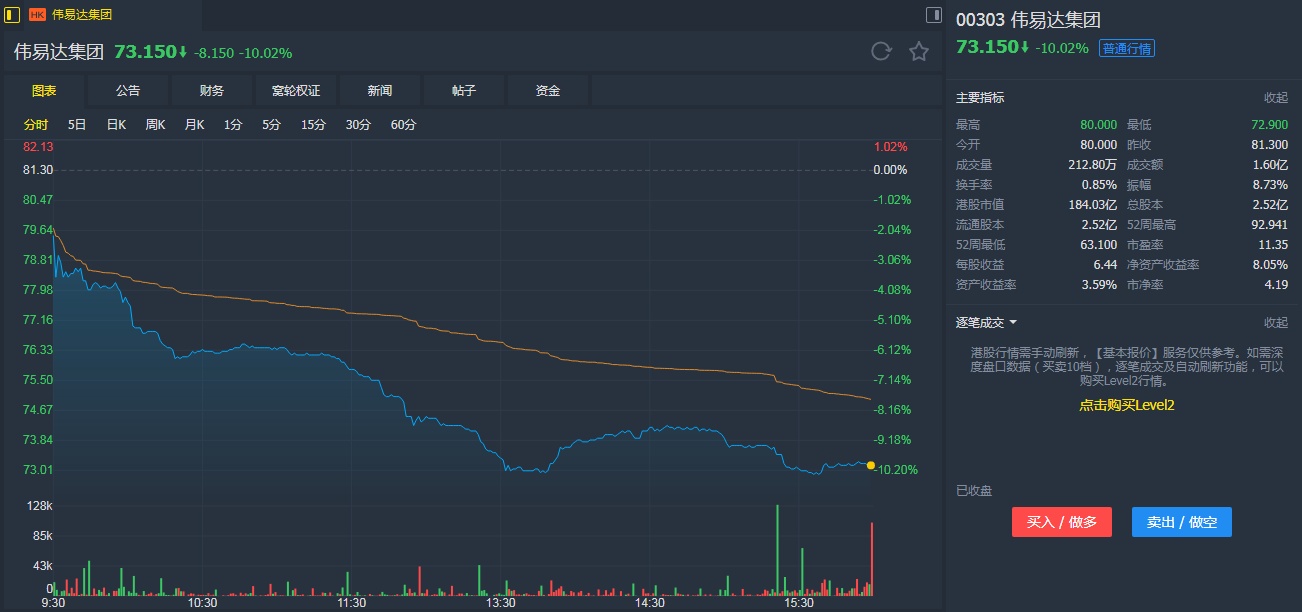Toggle the left sidebar panel icon
Screen dimensions: 1302x612
(x=12, y=14)
